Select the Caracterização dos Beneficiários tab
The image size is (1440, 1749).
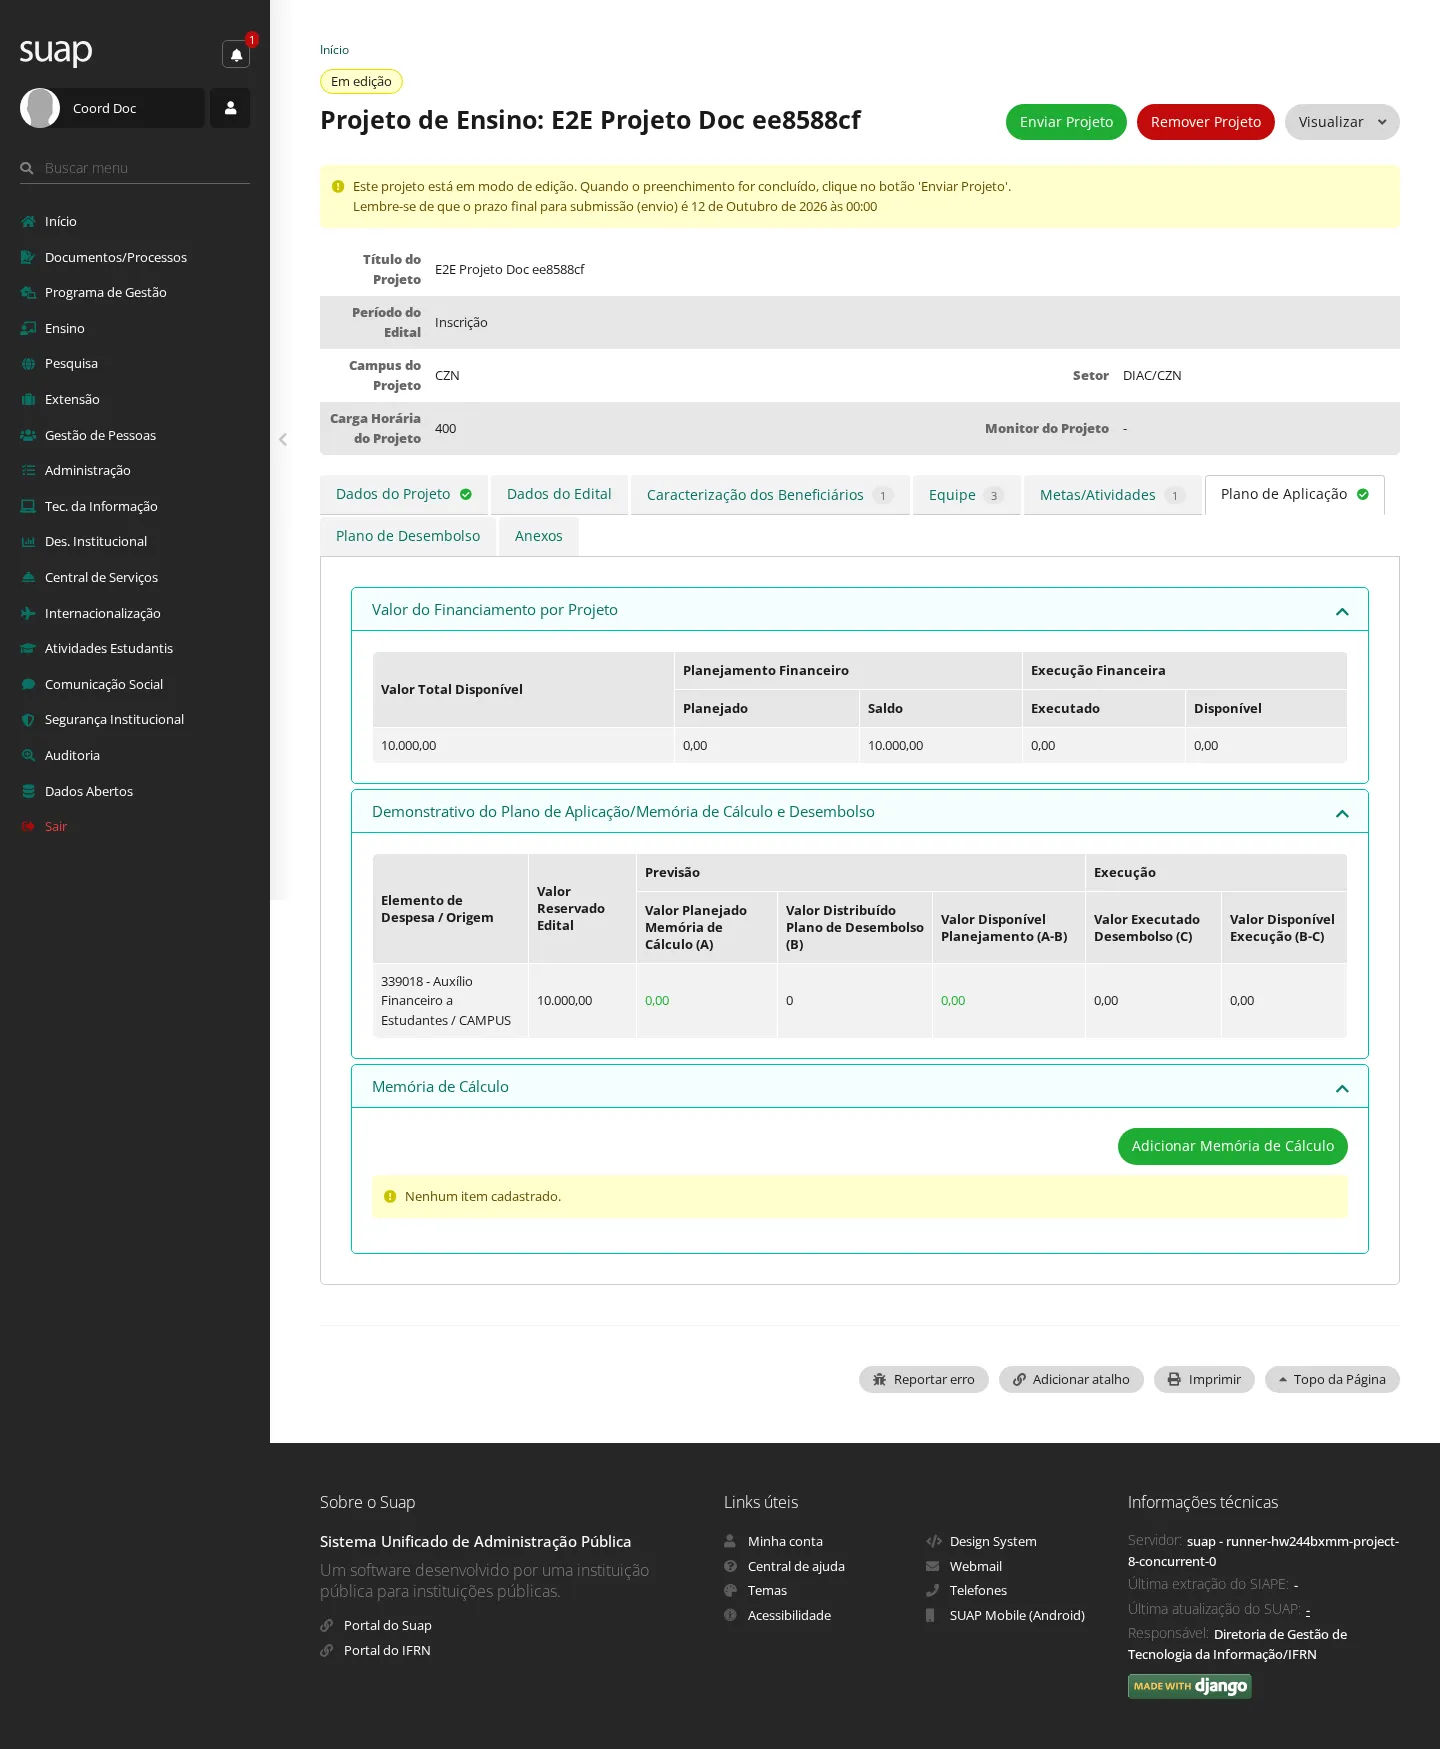770,495
